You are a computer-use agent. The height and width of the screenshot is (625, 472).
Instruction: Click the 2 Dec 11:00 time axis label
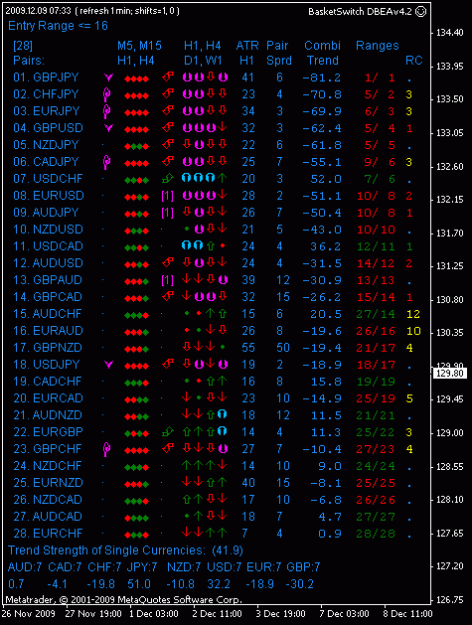217,613
